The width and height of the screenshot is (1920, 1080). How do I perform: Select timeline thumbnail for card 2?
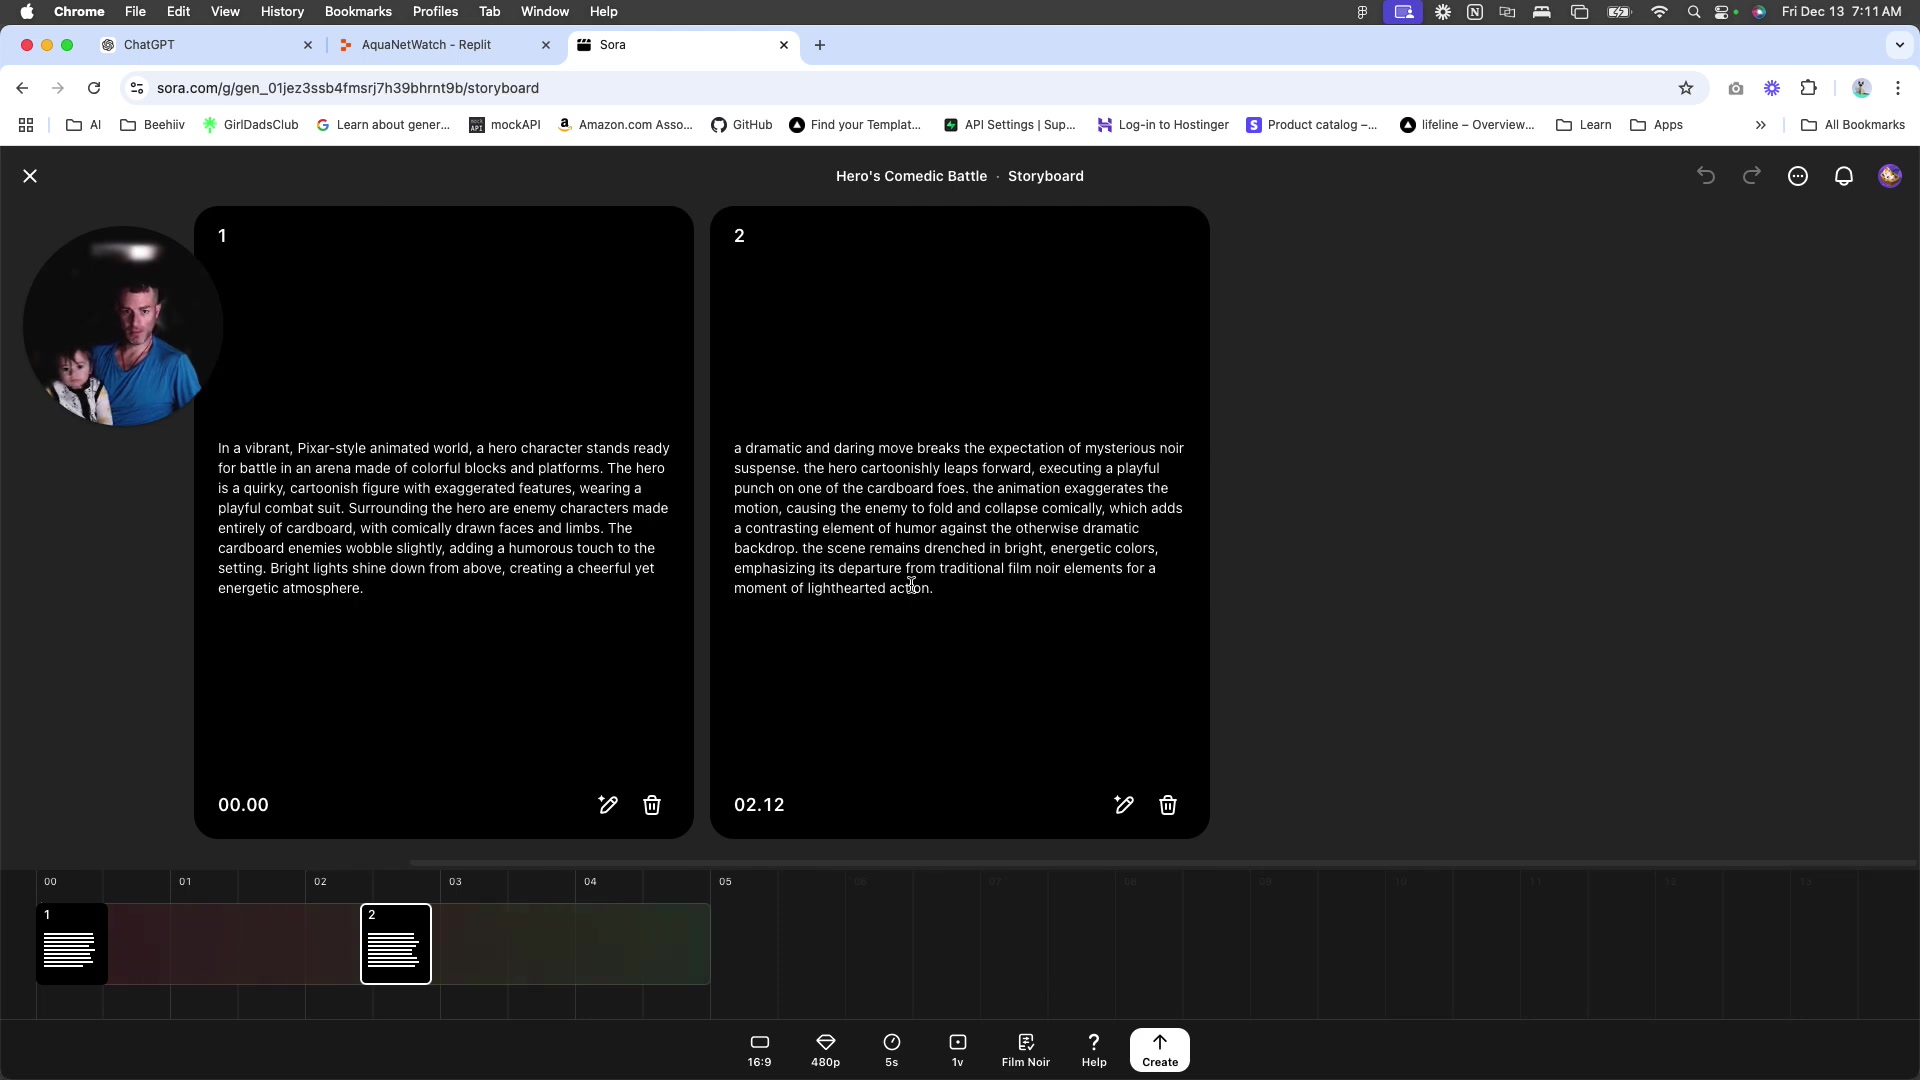[x=396, y=944]
